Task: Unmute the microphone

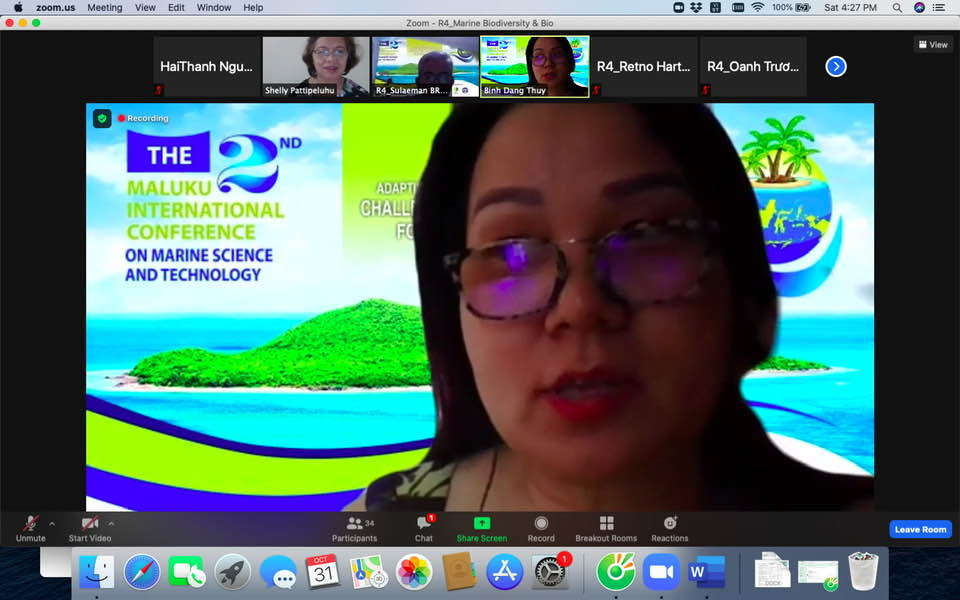Action: (31, 527)
